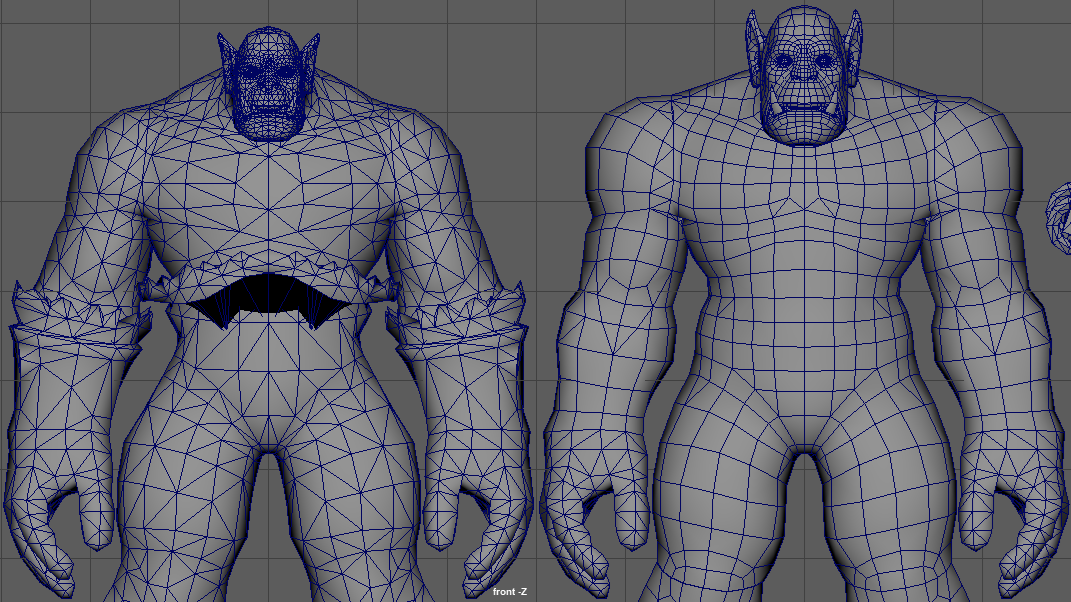Click the quad-mesh model's chest center

pyautogui.click(x=805, y=200)
